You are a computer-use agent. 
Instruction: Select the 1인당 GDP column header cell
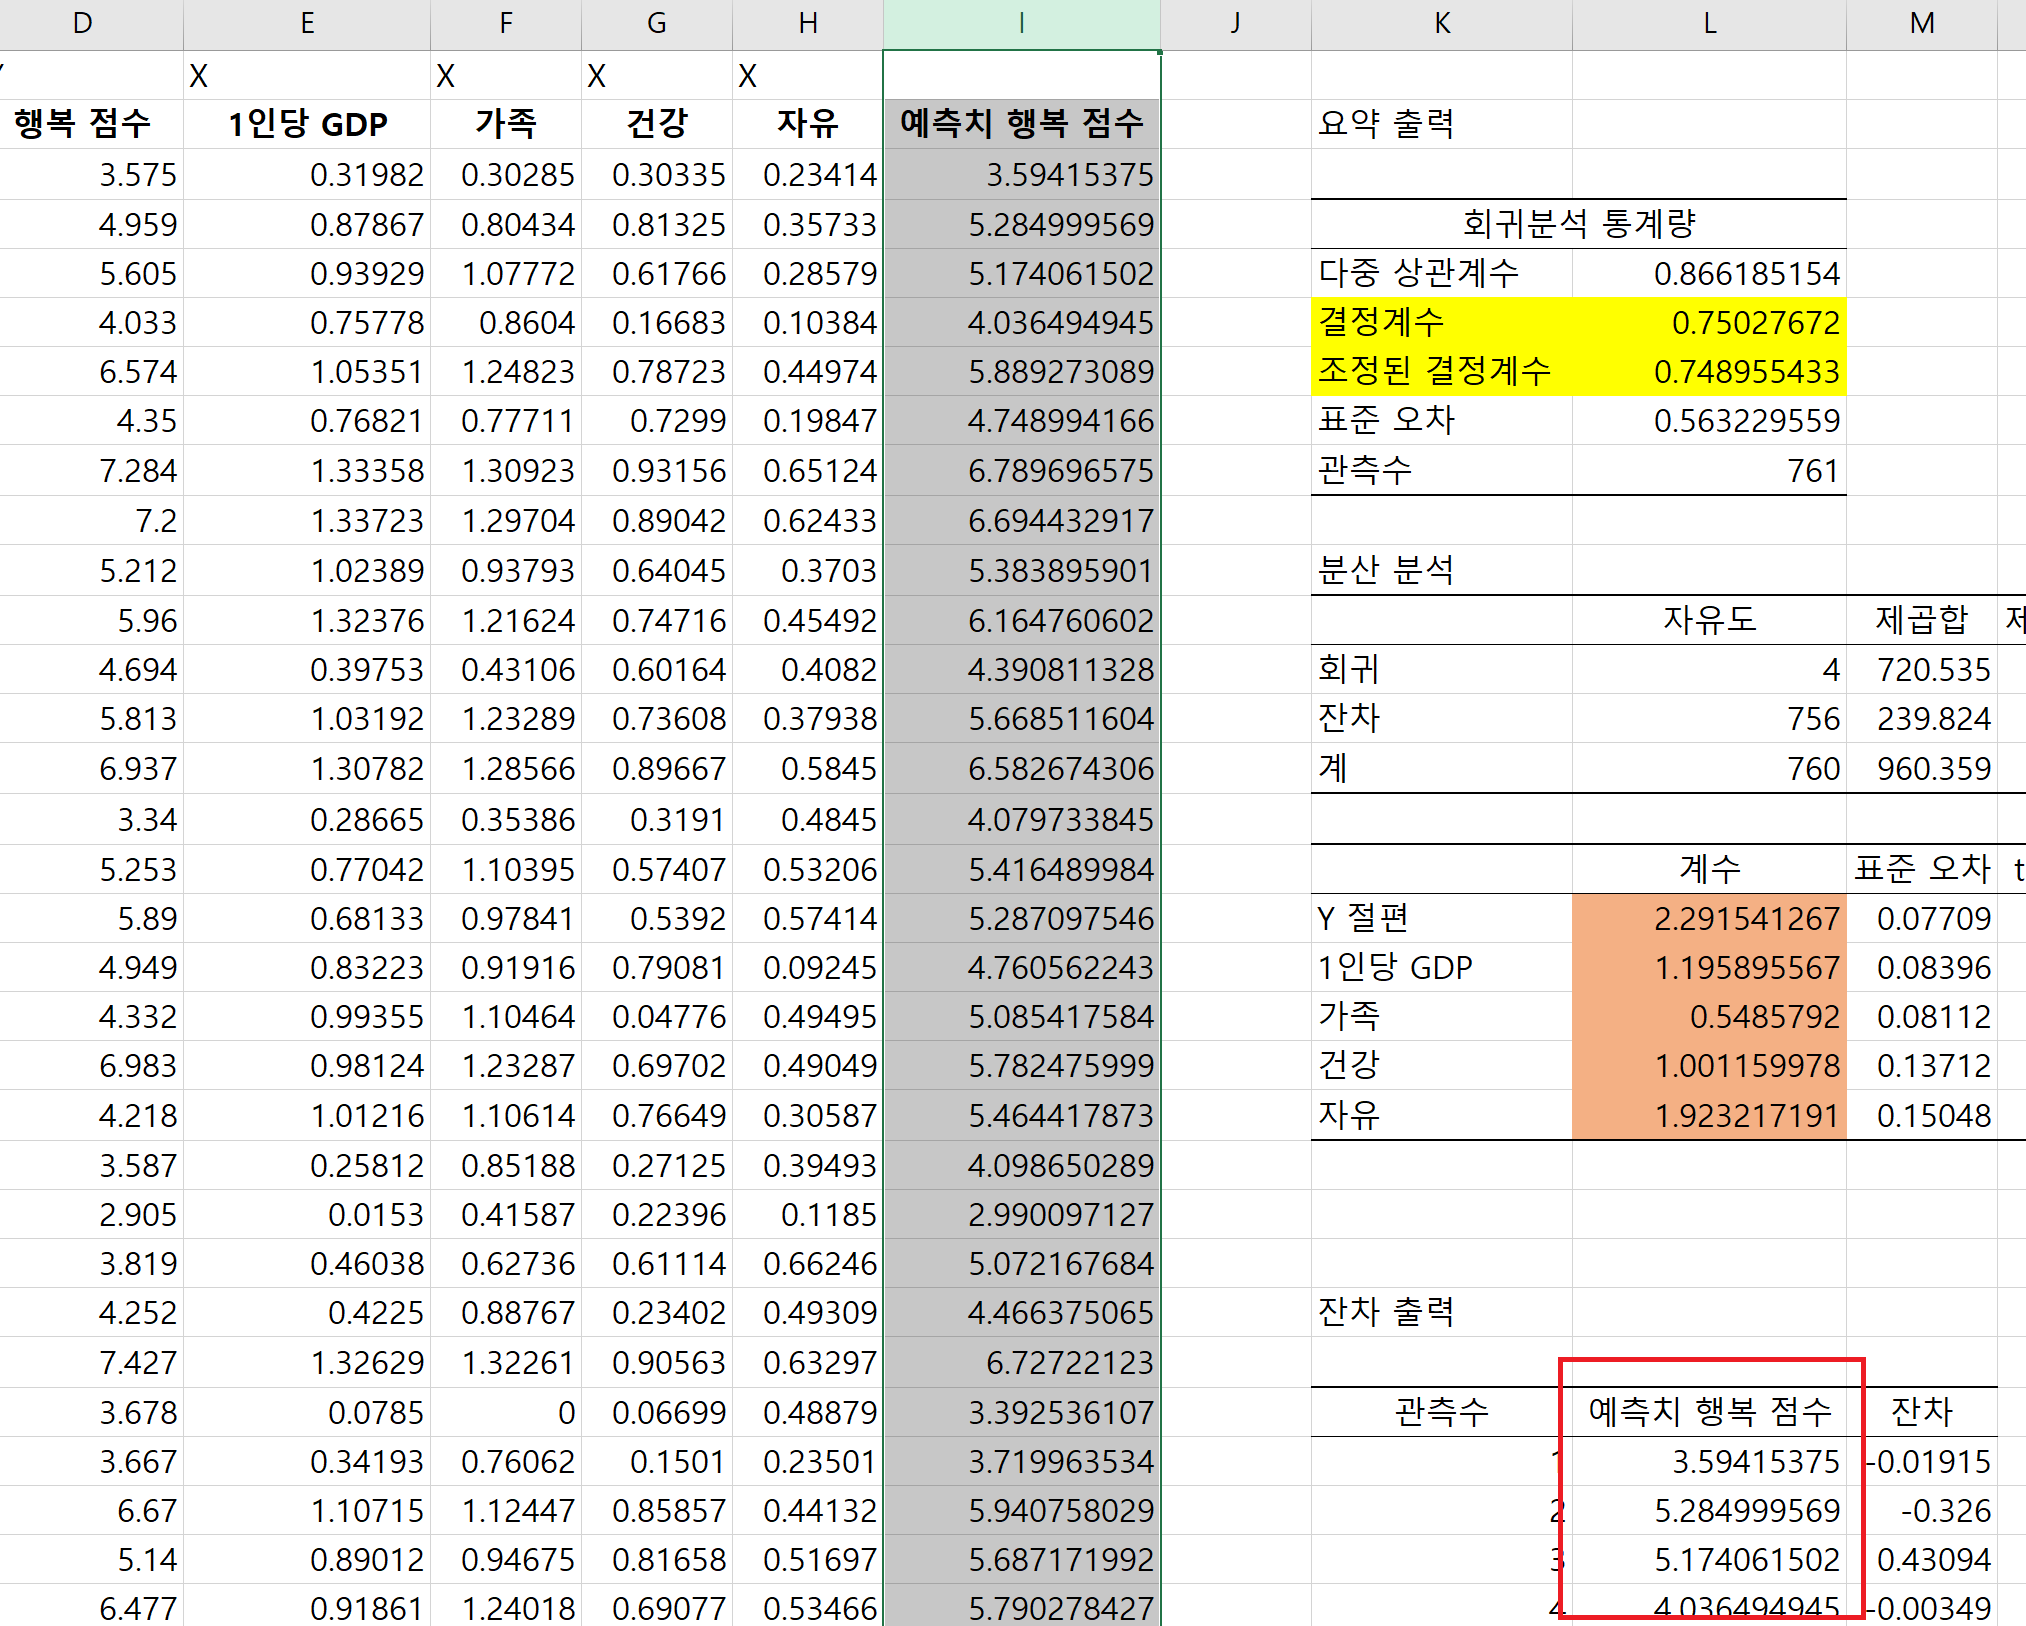click(307, 124)
